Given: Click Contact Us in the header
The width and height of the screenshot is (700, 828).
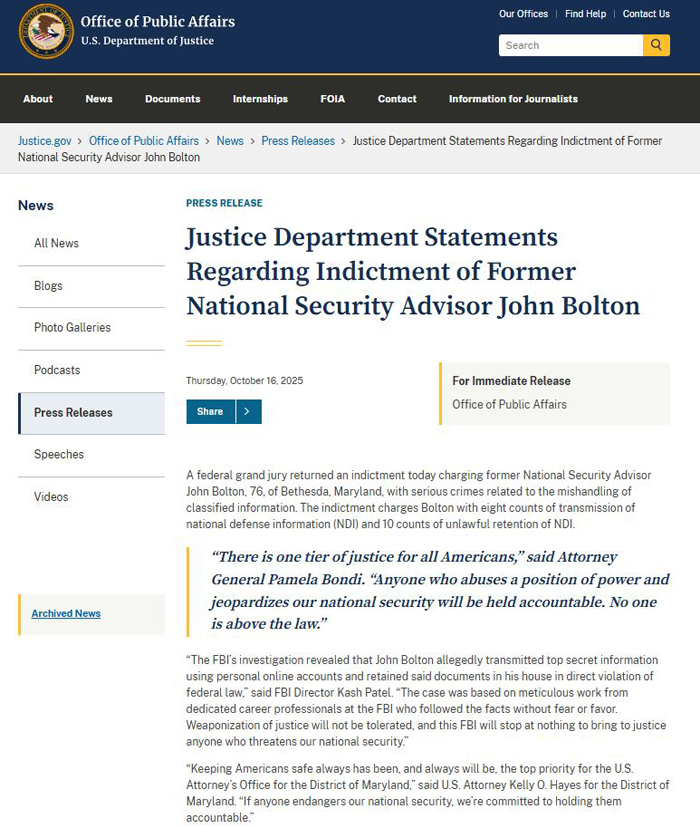Looking at the screenshot, I should 646,14.
